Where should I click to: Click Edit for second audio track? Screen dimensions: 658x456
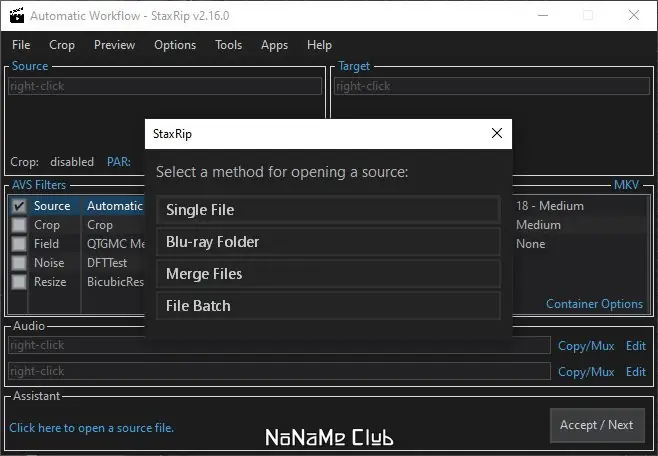coord(636,372)
